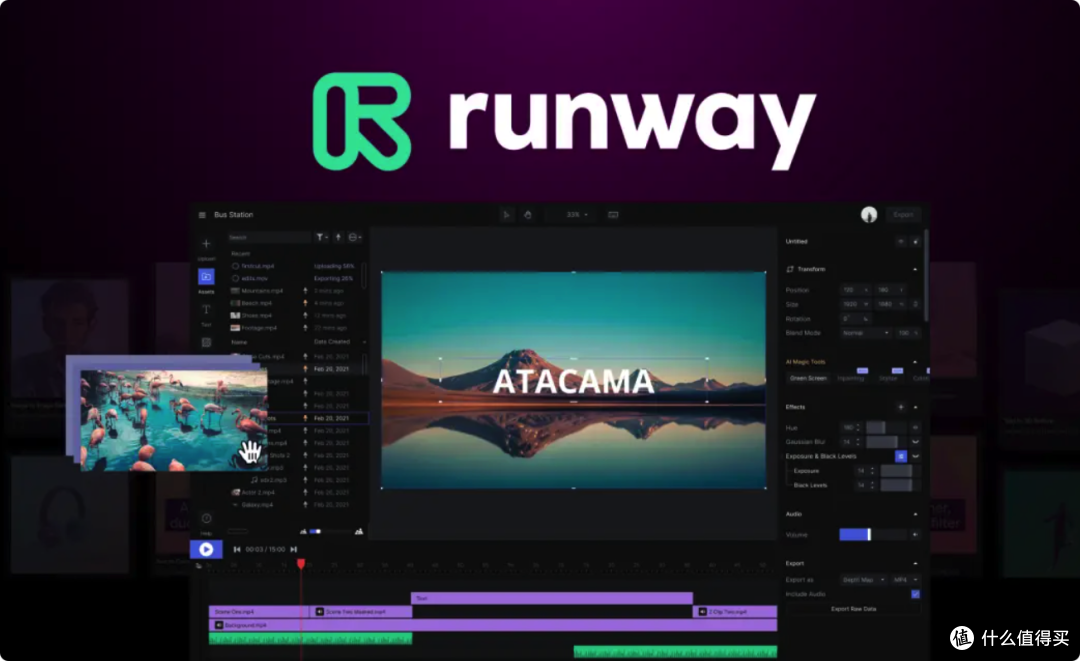The image size is (1080, 661).
Task: Click the small thumbnail size icon
Action: pos(303,532)
